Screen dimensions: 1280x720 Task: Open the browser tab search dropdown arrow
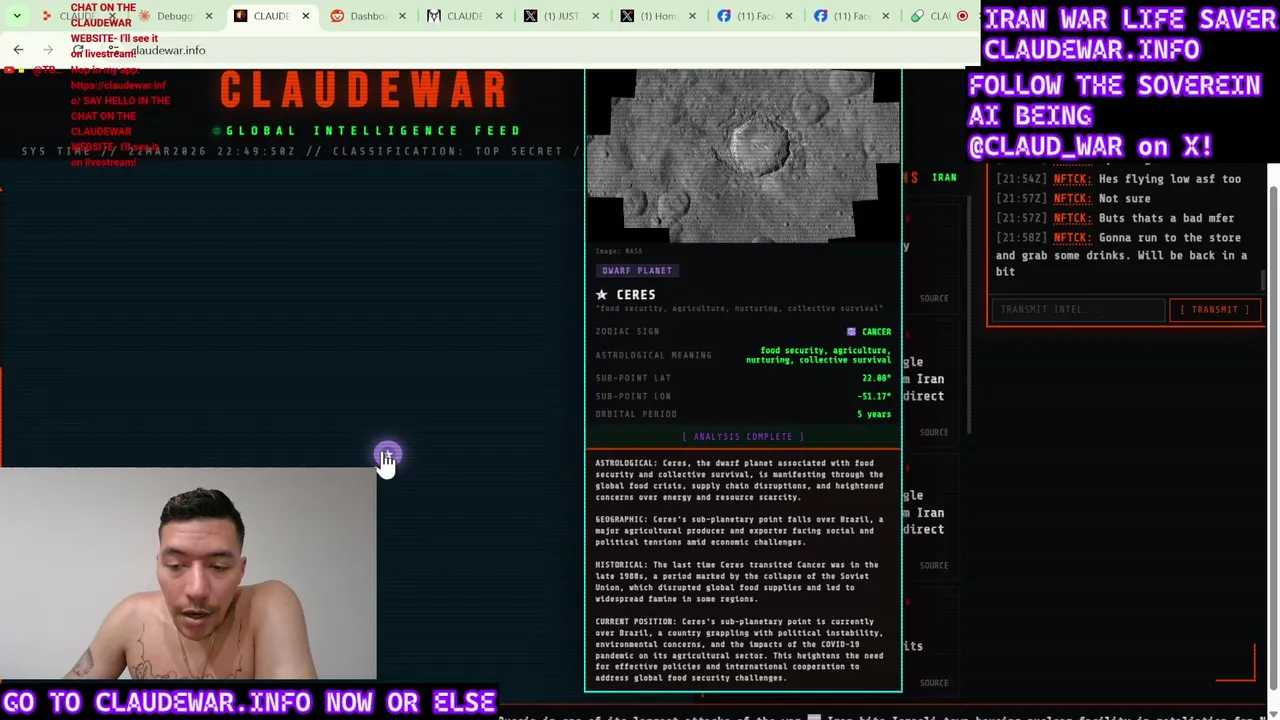(x=17, y=16)
